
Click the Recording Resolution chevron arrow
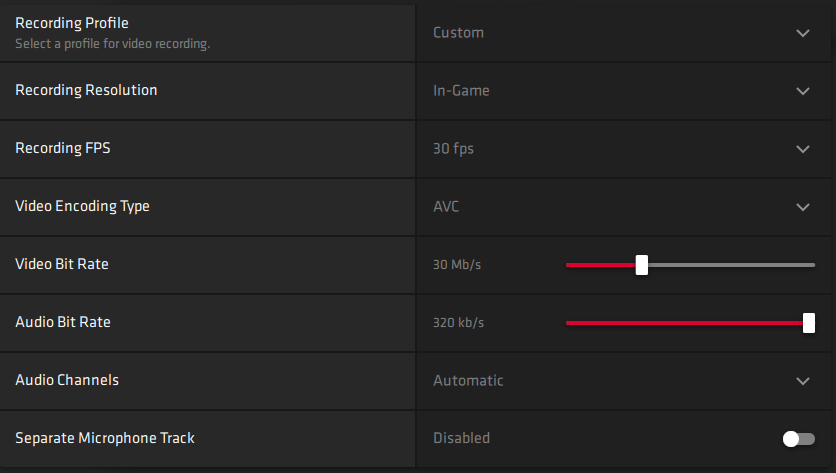(x=803, y=91)
